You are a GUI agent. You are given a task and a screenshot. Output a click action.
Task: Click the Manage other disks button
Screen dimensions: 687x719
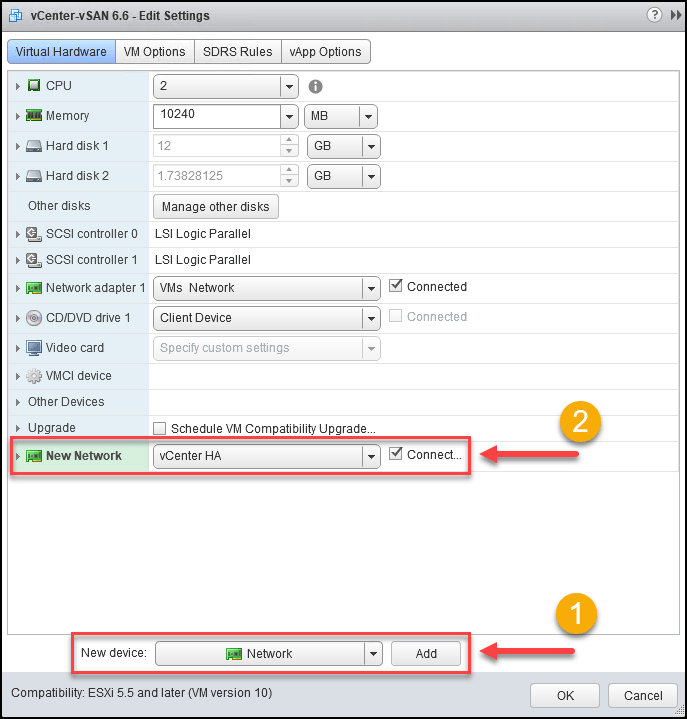tap(216, 206)
